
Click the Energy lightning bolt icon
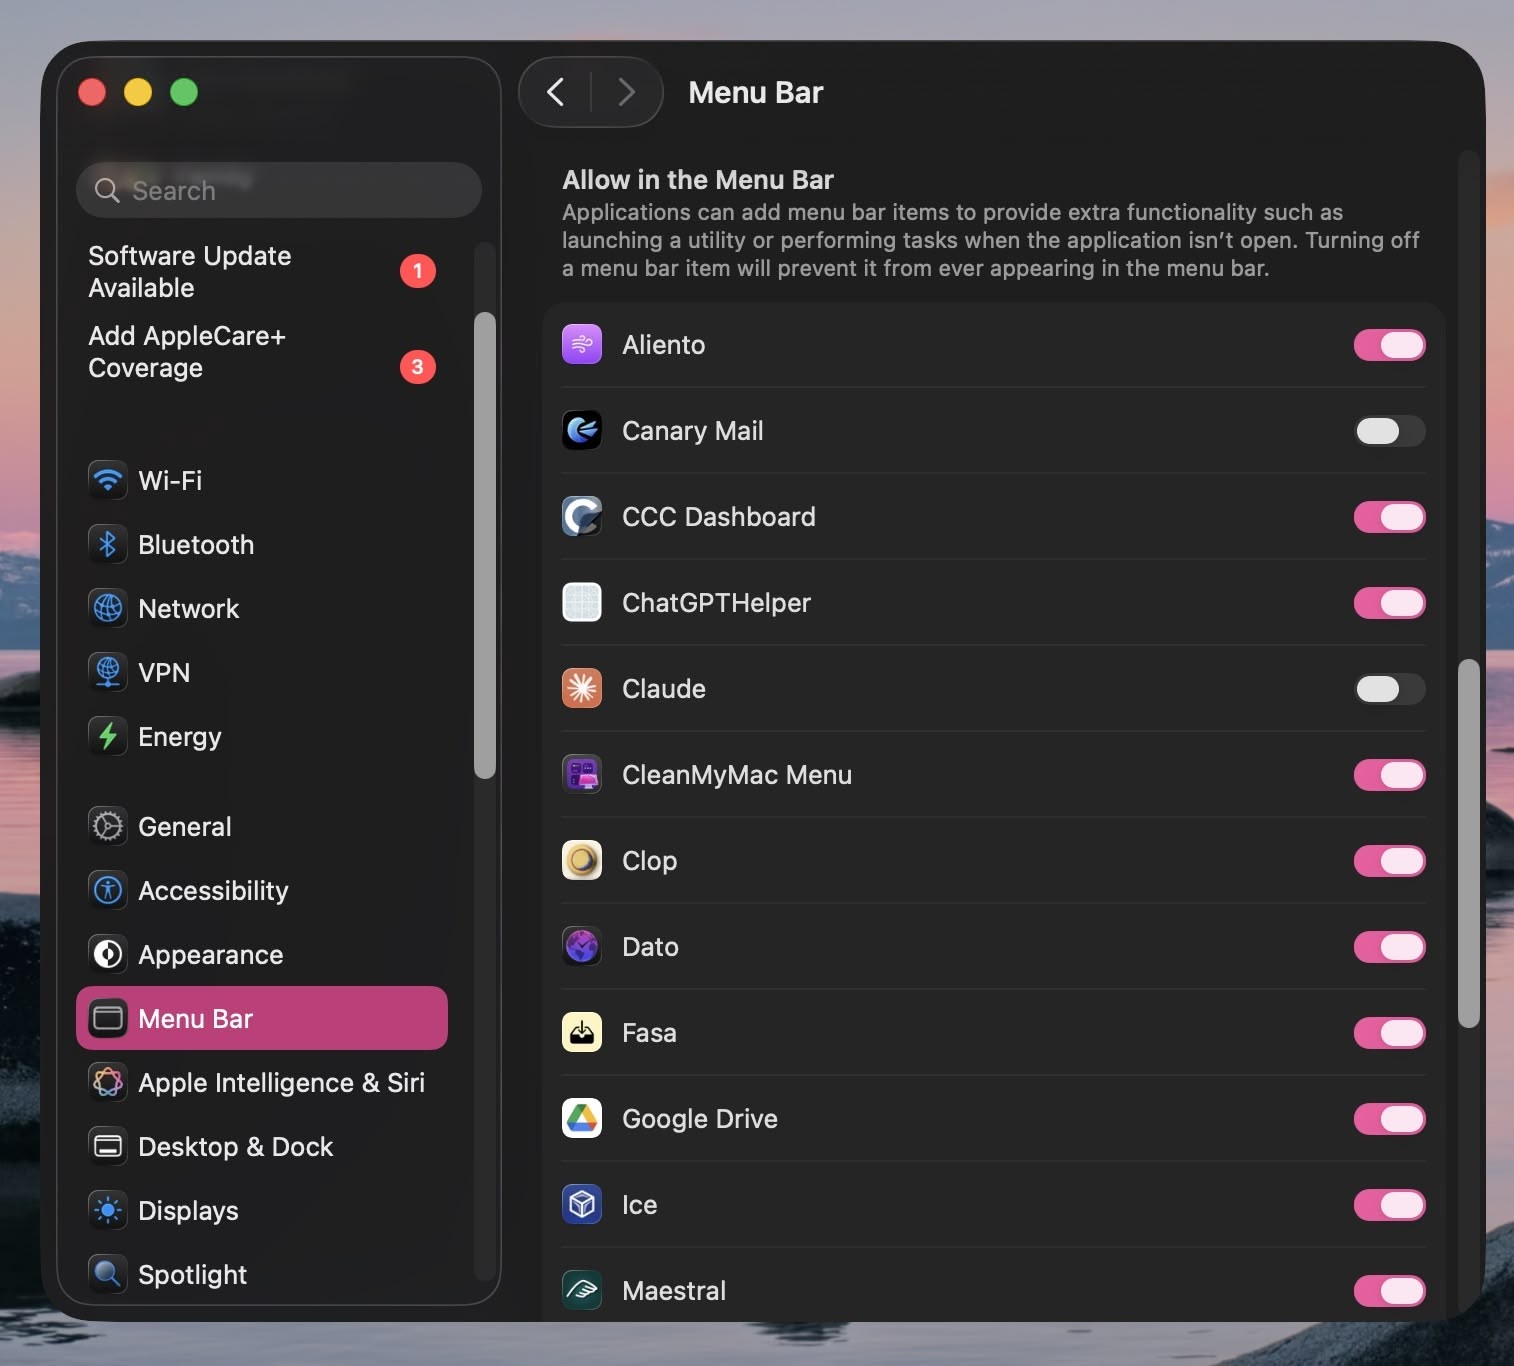pos(107,736)
